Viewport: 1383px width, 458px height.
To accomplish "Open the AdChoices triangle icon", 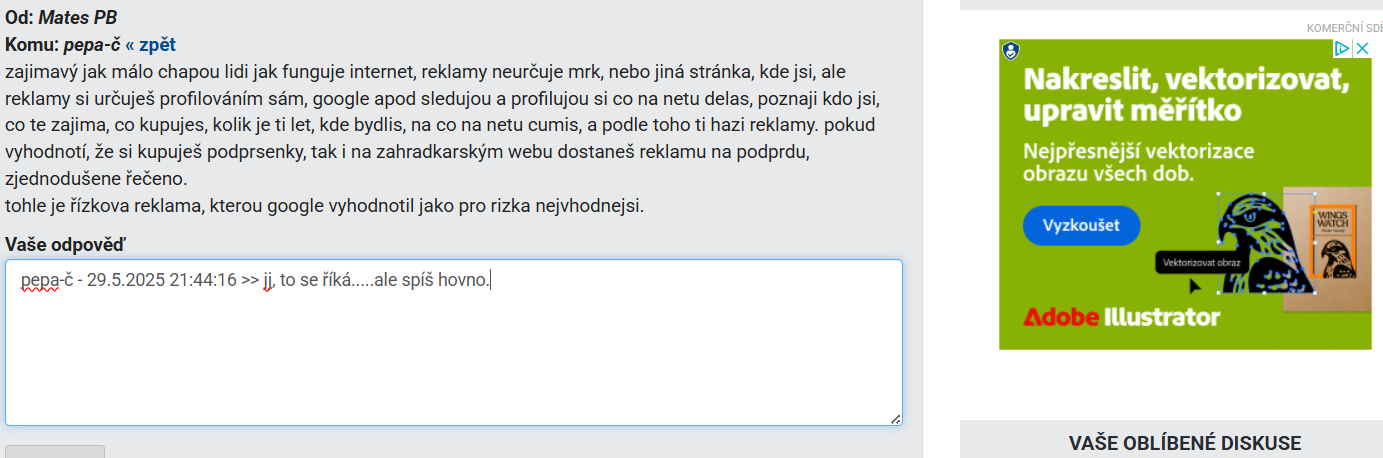I will point(1345,48).
